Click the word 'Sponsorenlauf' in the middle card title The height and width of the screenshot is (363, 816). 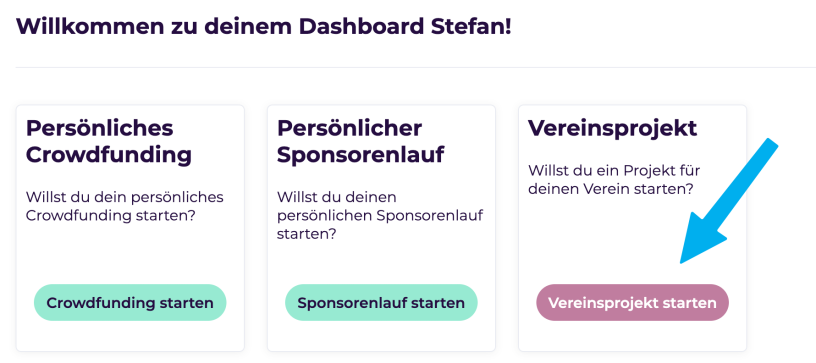pyautogui.click(x=361, y=155)
